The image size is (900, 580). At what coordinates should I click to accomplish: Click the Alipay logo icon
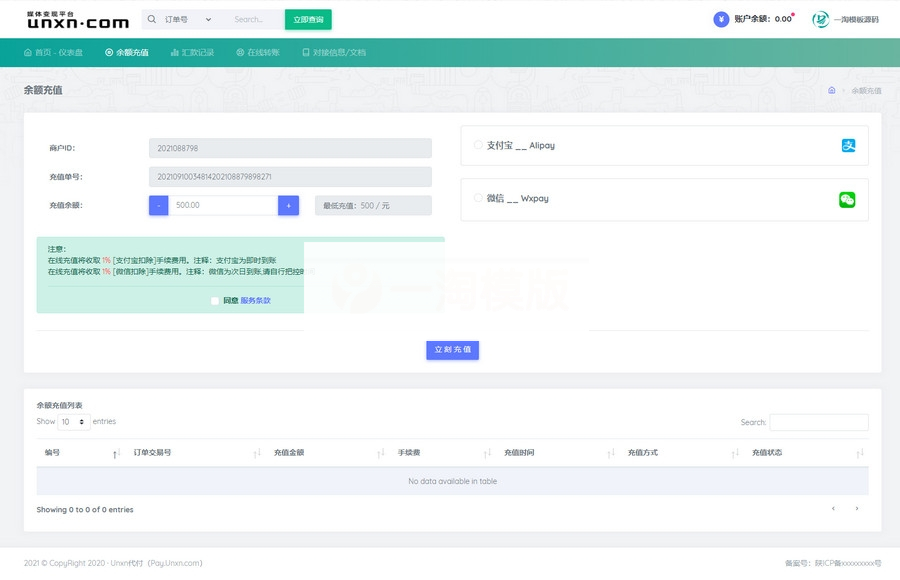(848, 145)
